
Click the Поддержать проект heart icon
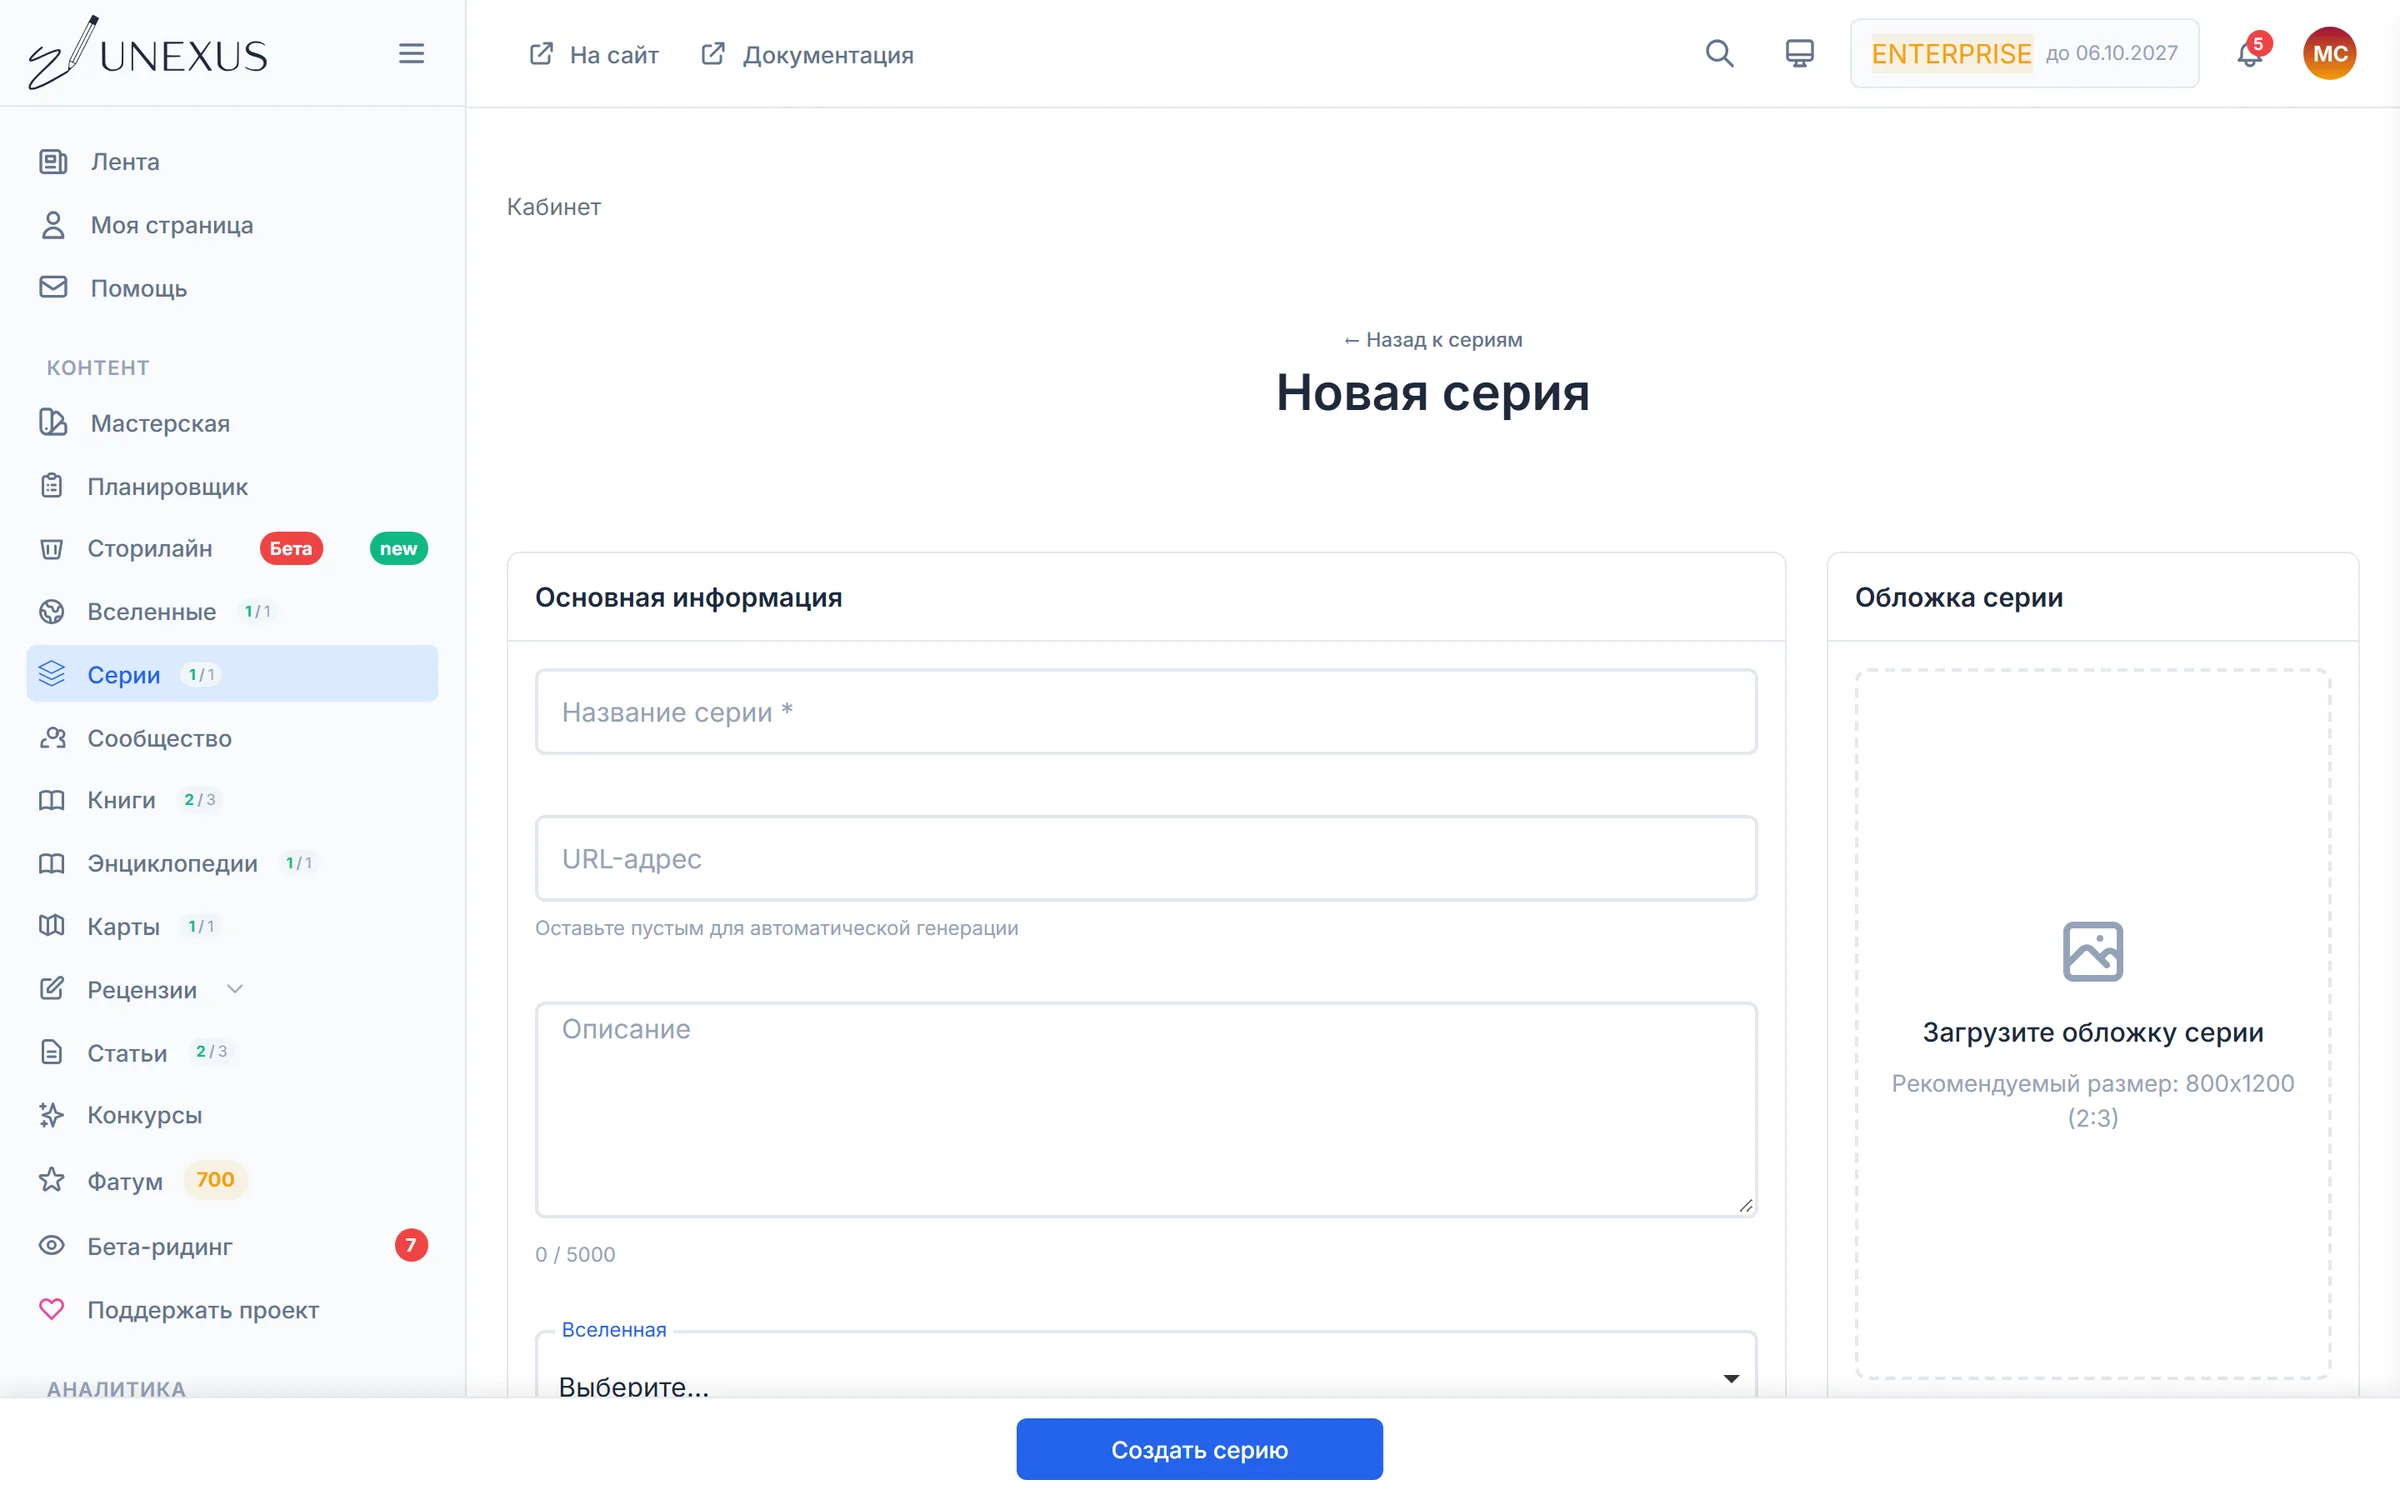[52, 1309]
